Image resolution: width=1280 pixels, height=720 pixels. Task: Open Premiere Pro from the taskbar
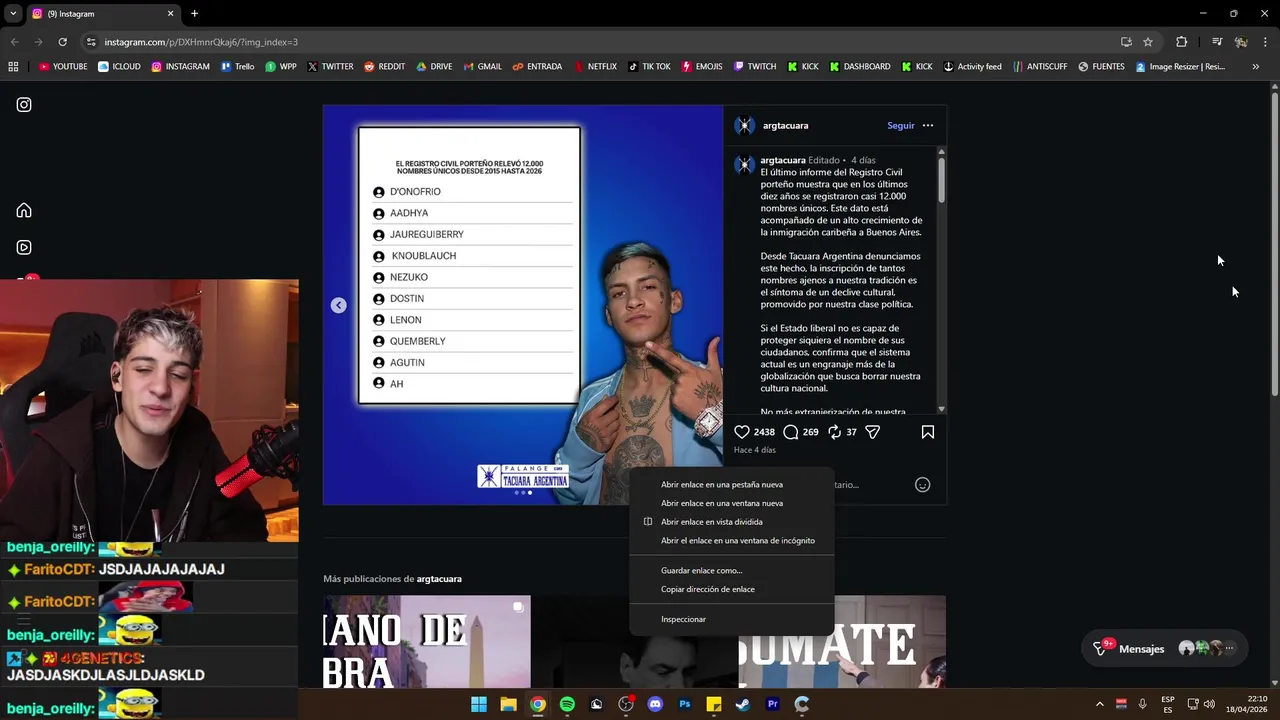[x=772, y=704]
